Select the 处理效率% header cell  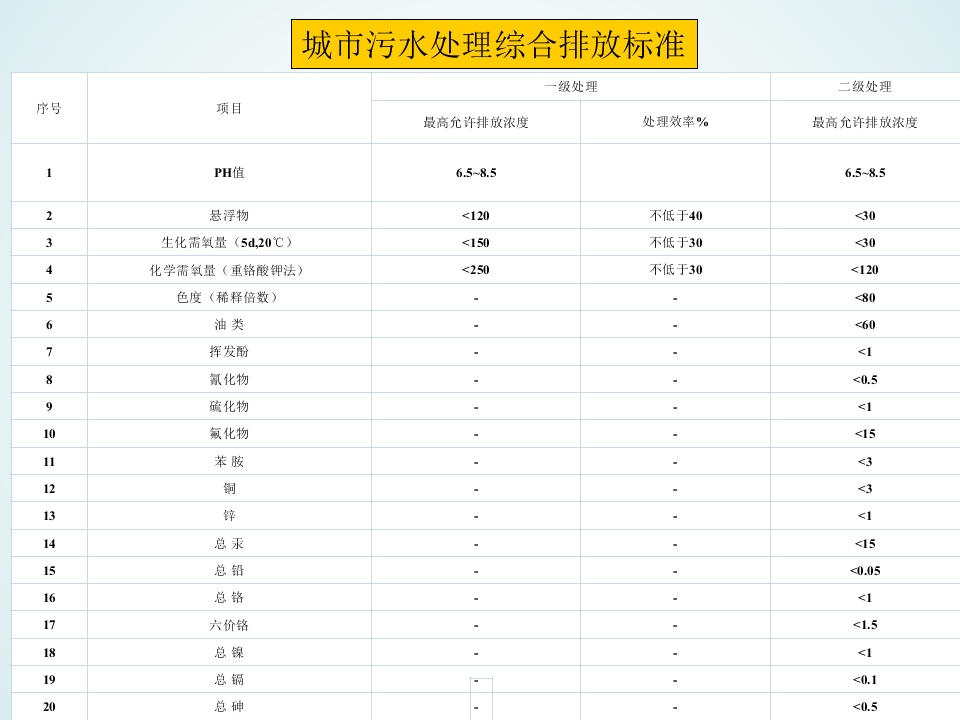[675, 122]
